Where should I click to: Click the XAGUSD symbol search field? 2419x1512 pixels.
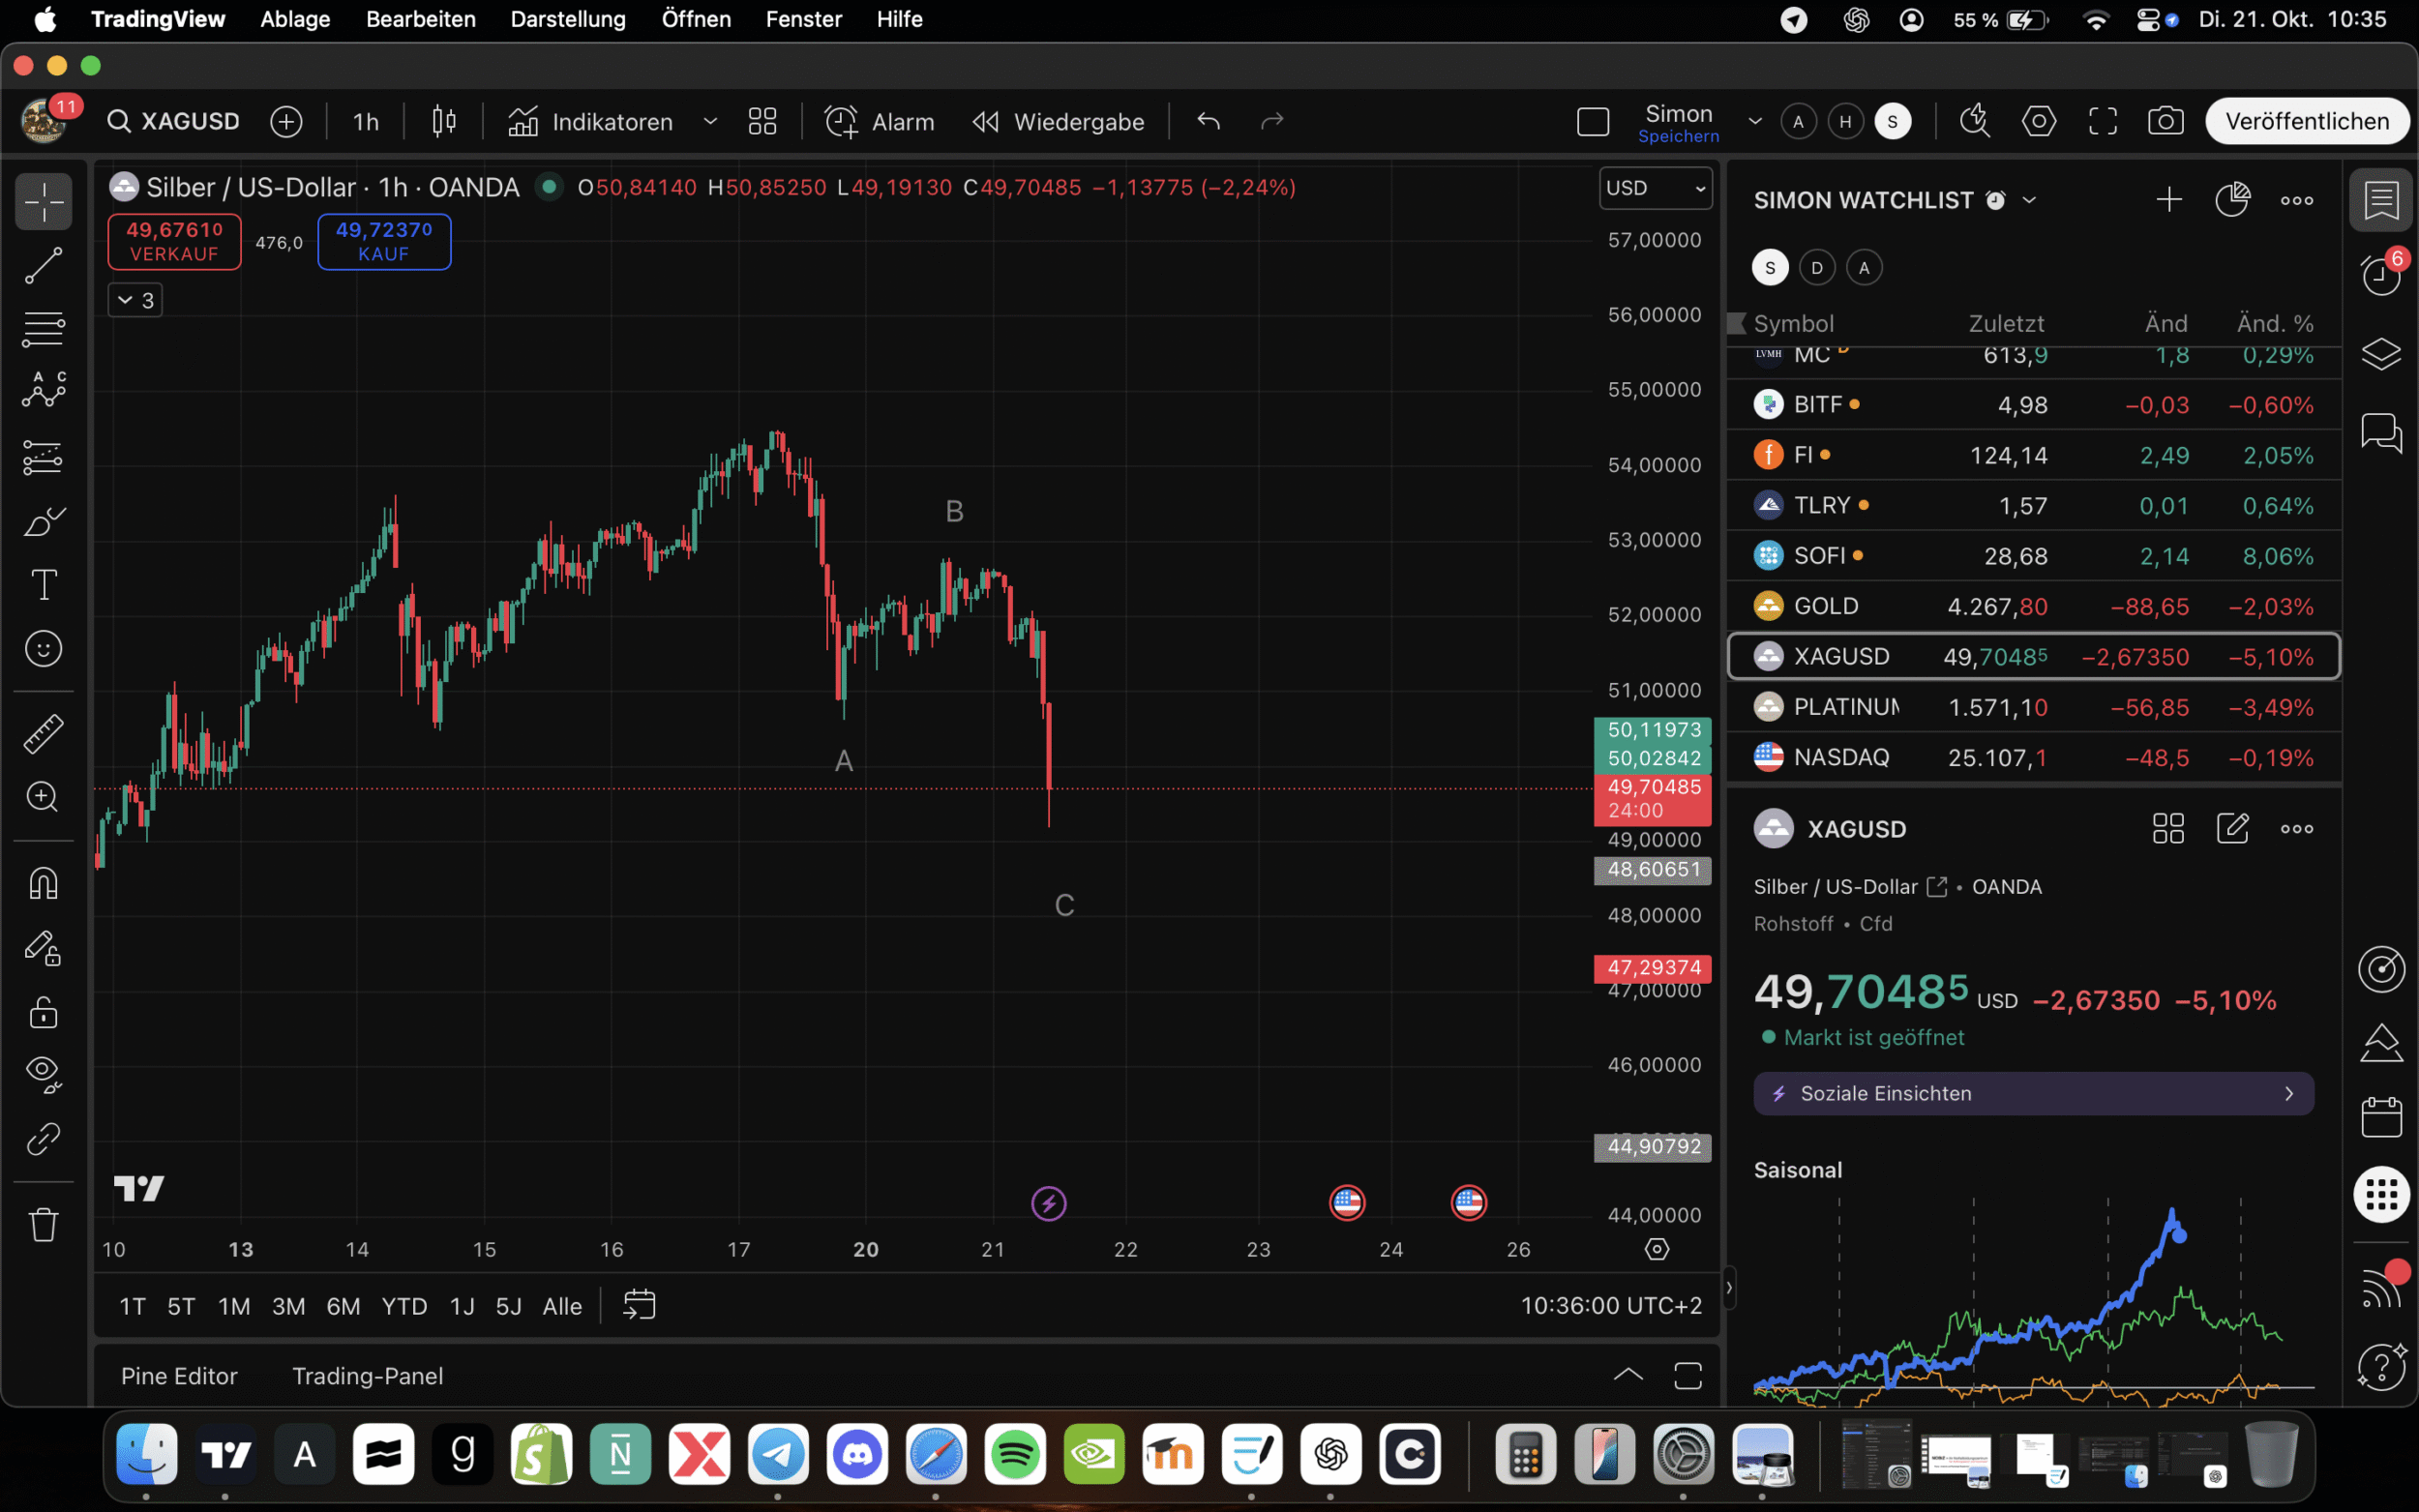175,122
